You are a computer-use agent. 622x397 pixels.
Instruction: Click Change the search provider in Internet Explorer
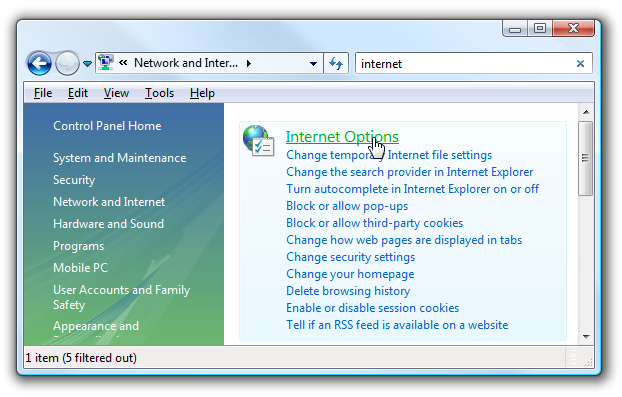tap(409, 172)
